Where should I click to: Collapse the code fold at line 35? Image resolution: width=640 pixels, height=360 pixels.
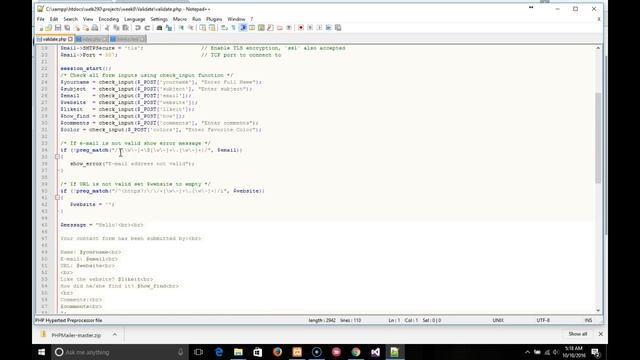tap(57, 157)
